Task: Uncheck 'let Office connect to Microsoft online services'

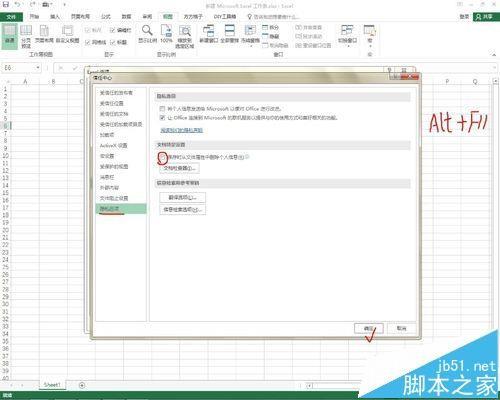Action: (162, 118)
